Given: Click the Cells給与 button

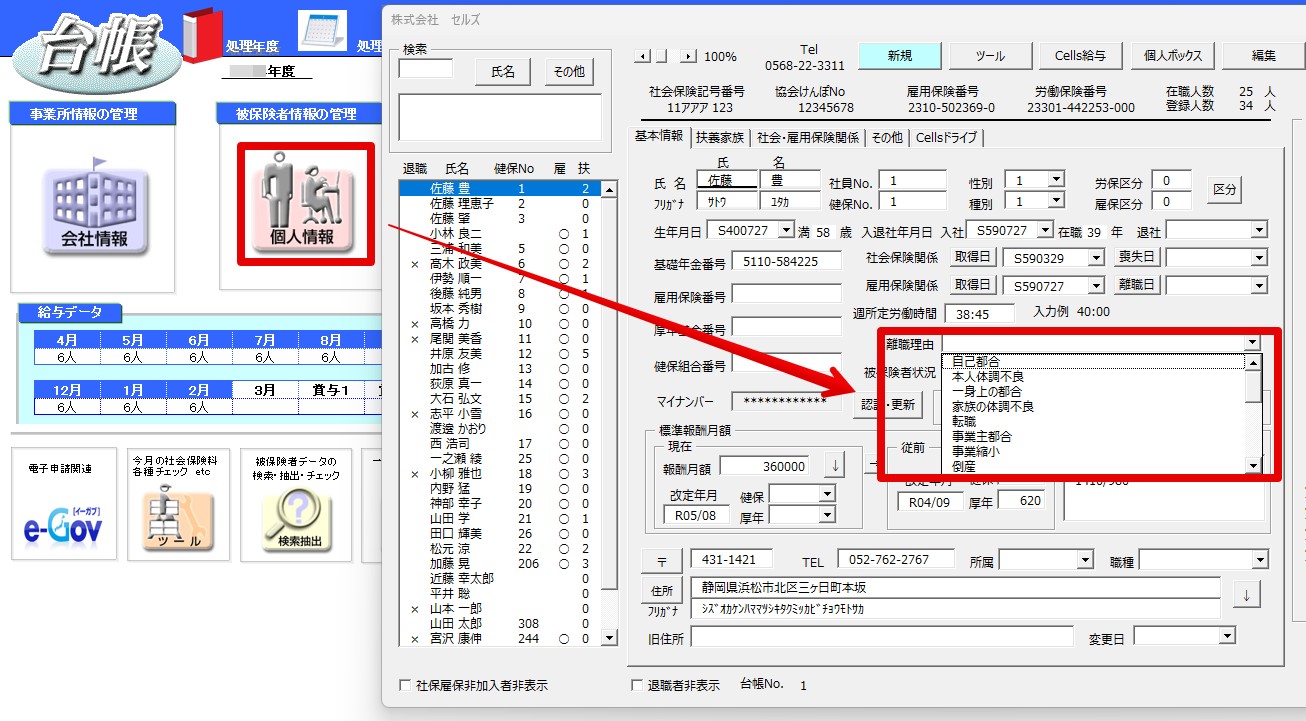Looking at the screenshot, I should click(1081, 56).
